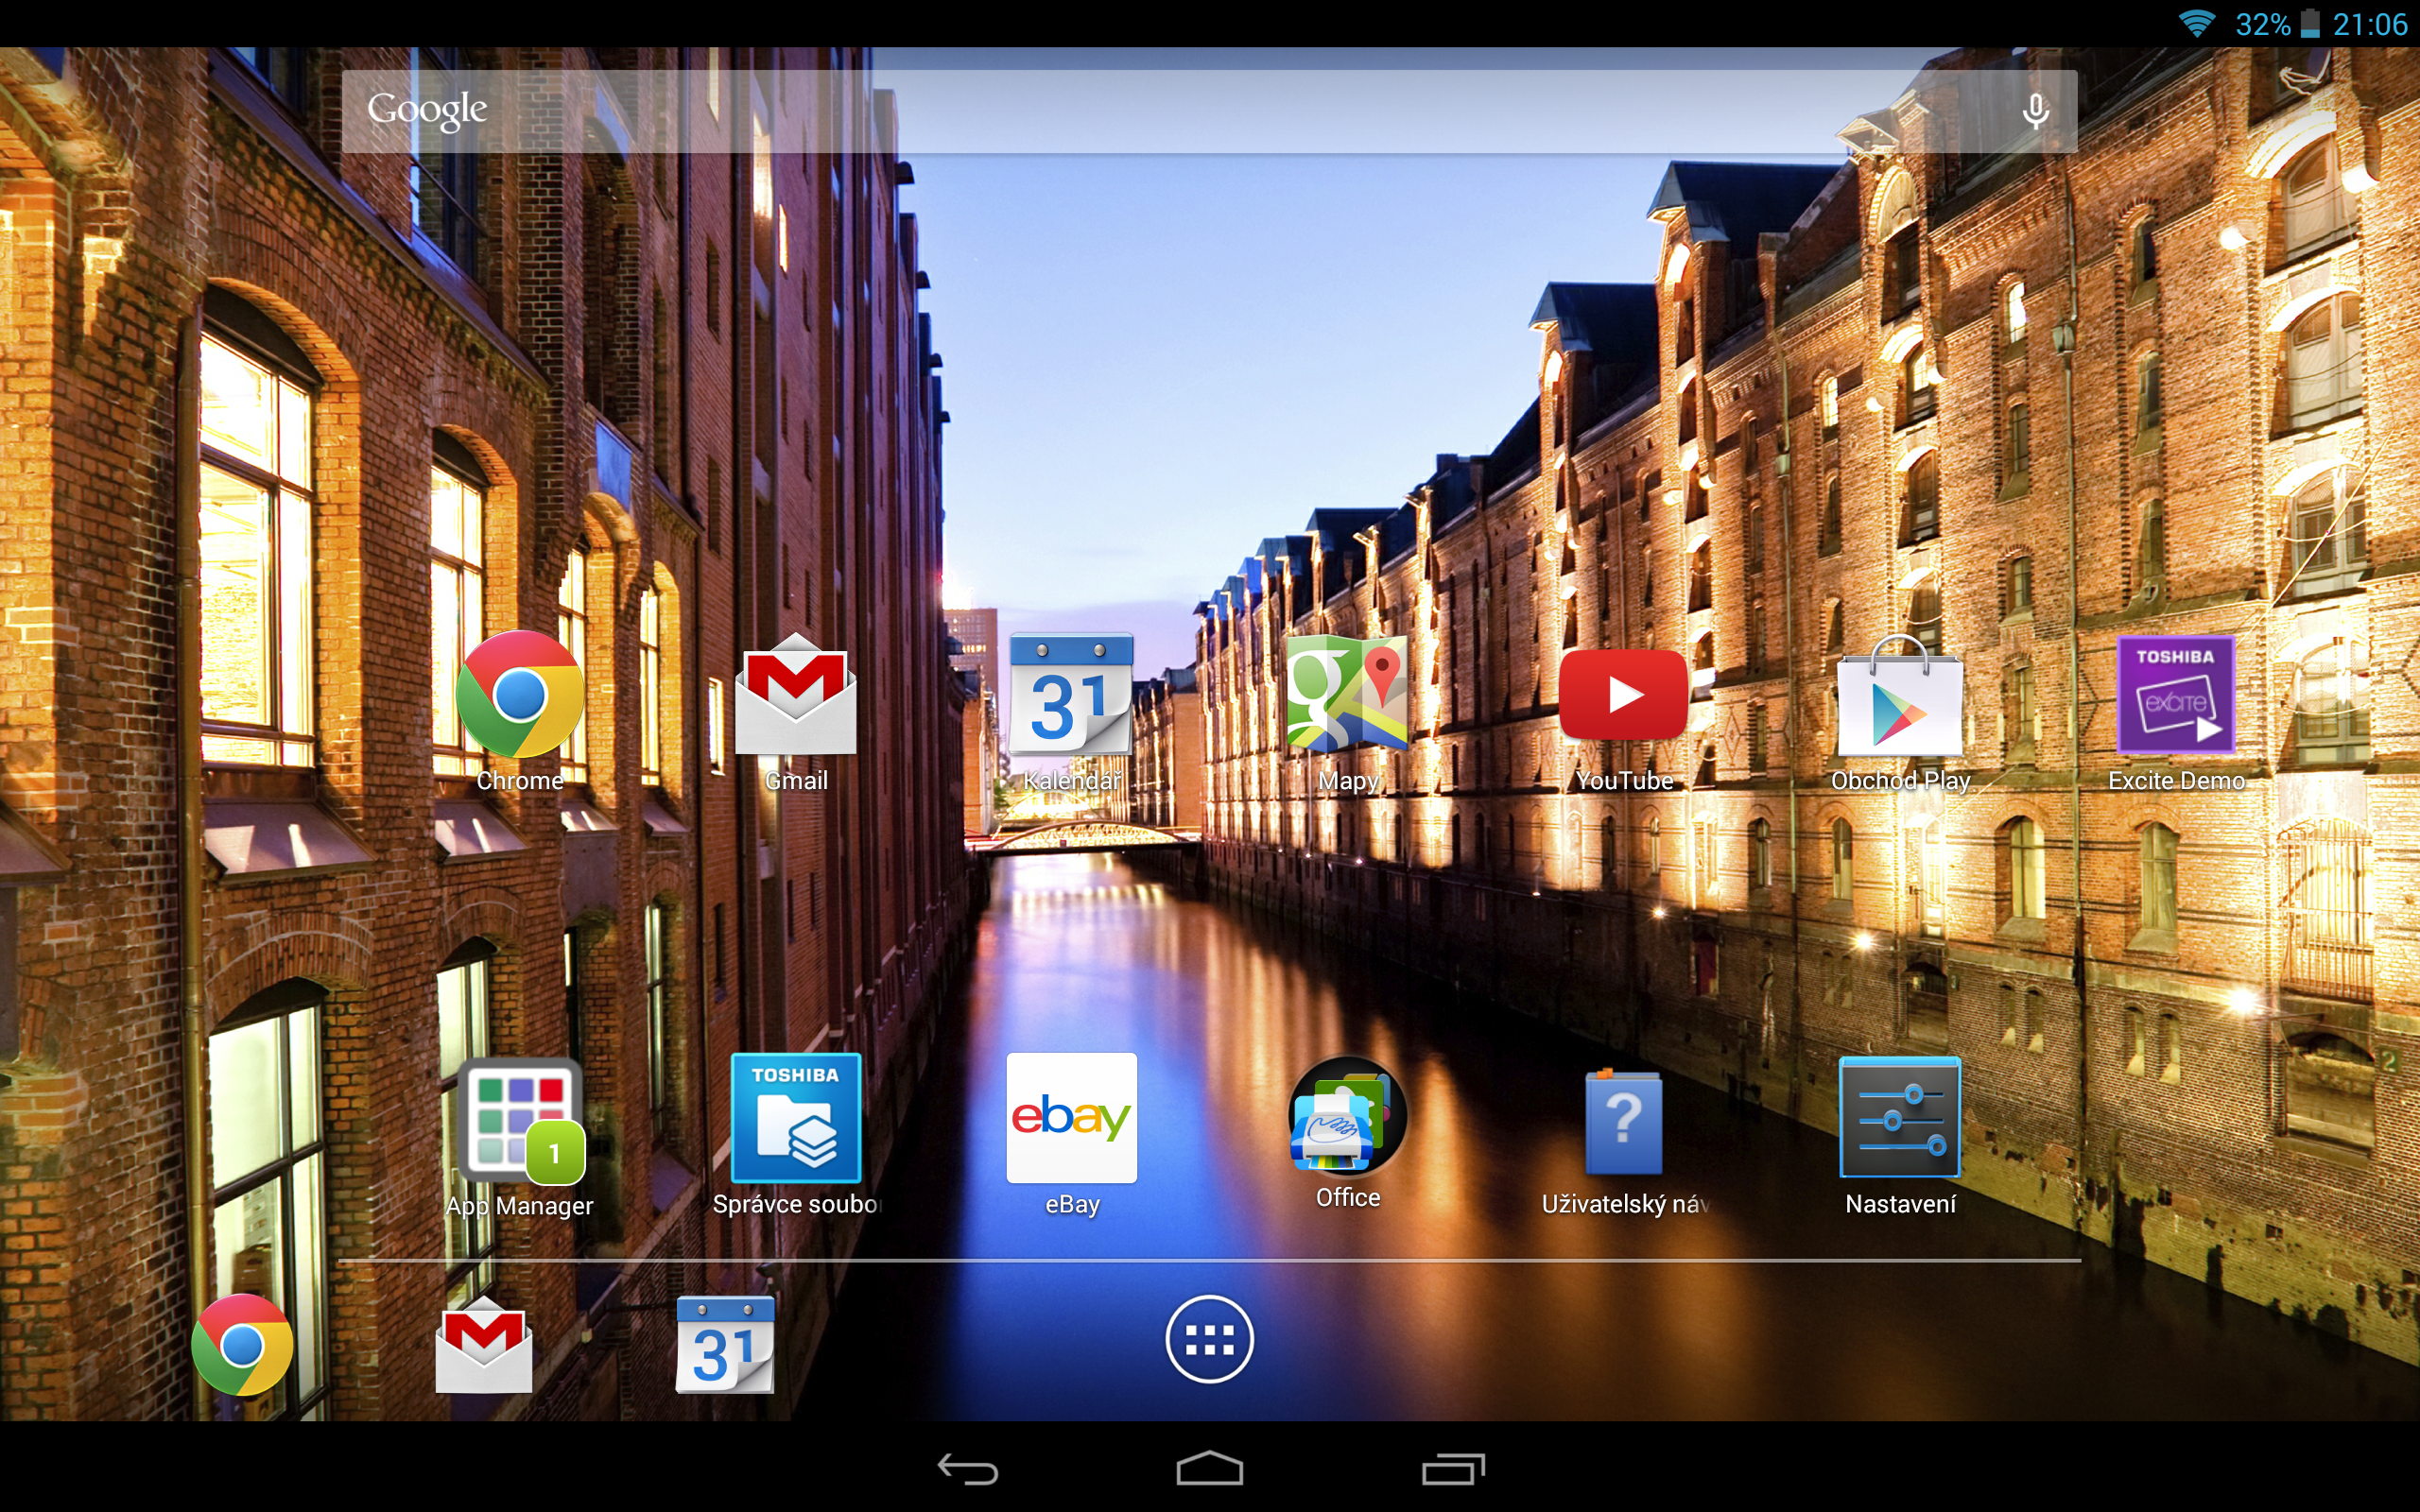Open the Office print app

pos(1347,1116)
